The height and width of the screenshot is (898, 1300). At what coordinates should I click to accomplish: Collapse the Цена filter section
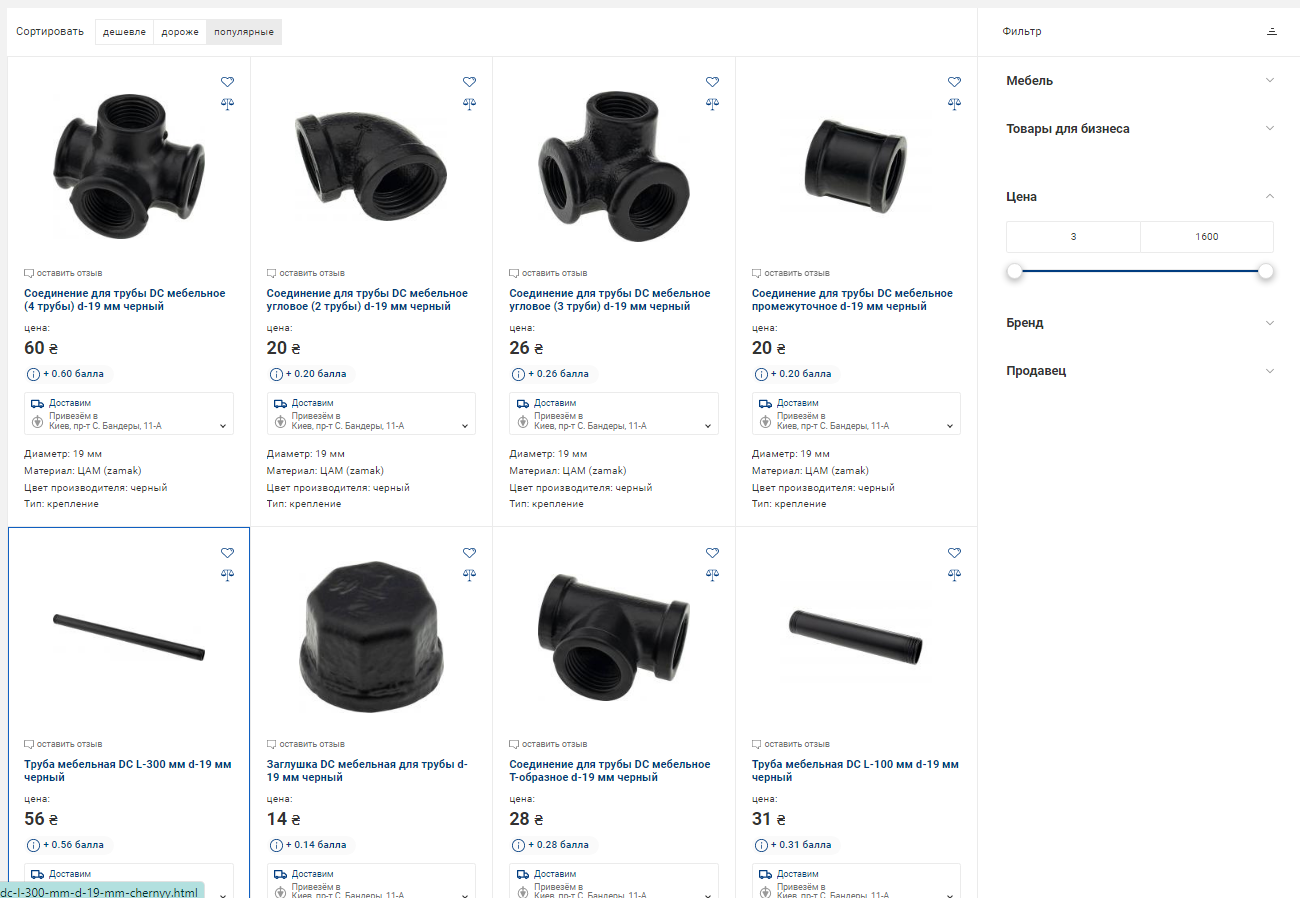(x=1140, y=197)
